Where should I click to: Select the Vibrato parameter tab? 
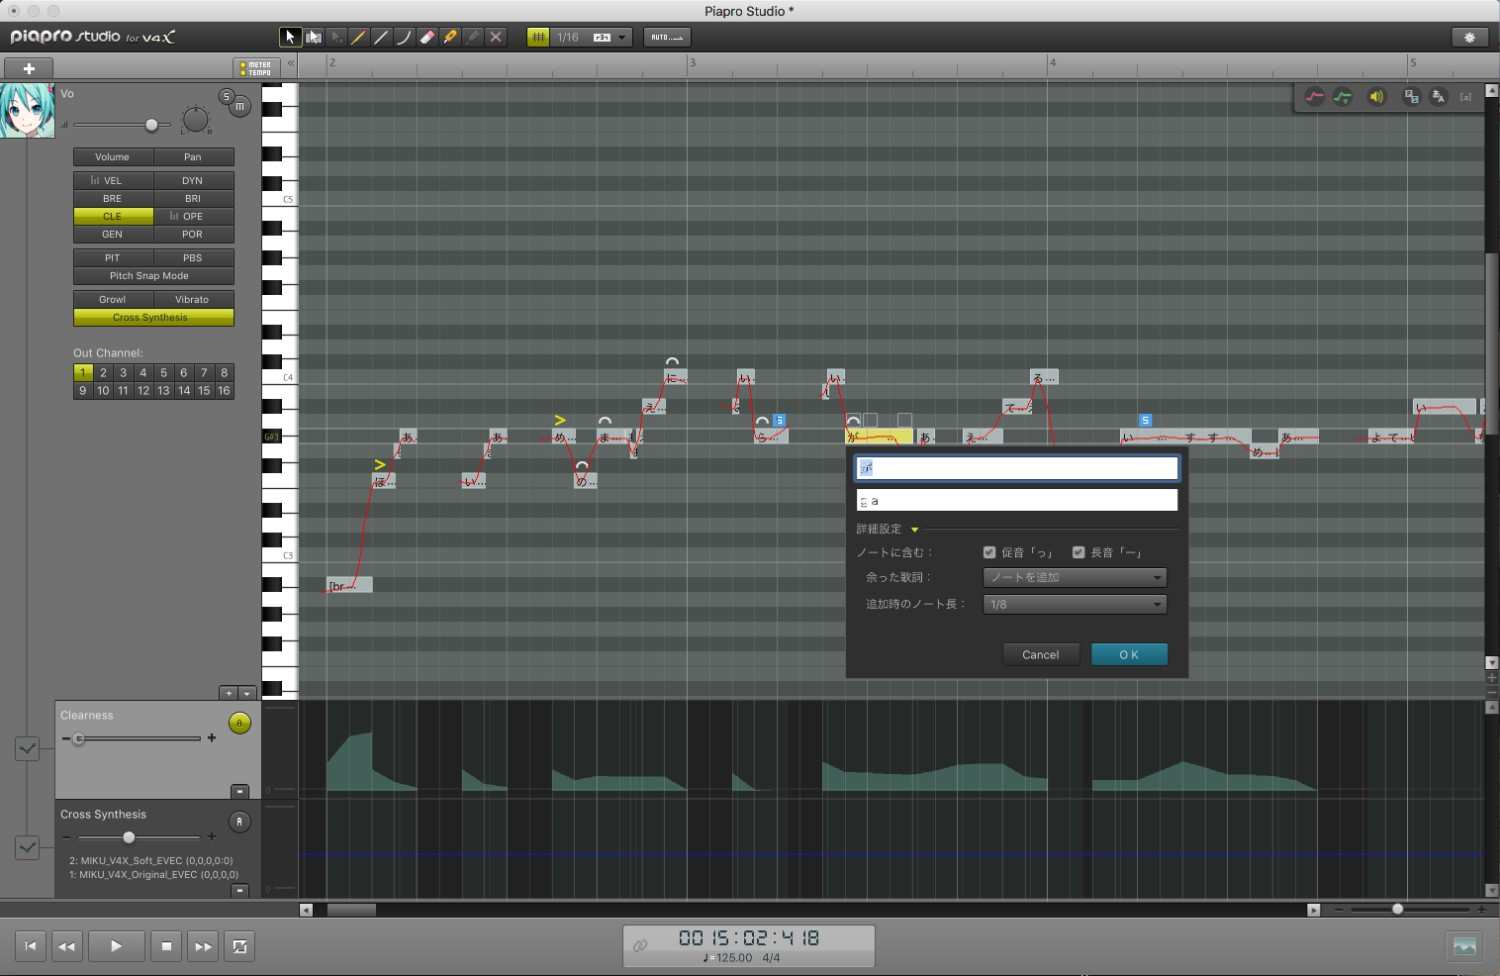coord(192,299)
